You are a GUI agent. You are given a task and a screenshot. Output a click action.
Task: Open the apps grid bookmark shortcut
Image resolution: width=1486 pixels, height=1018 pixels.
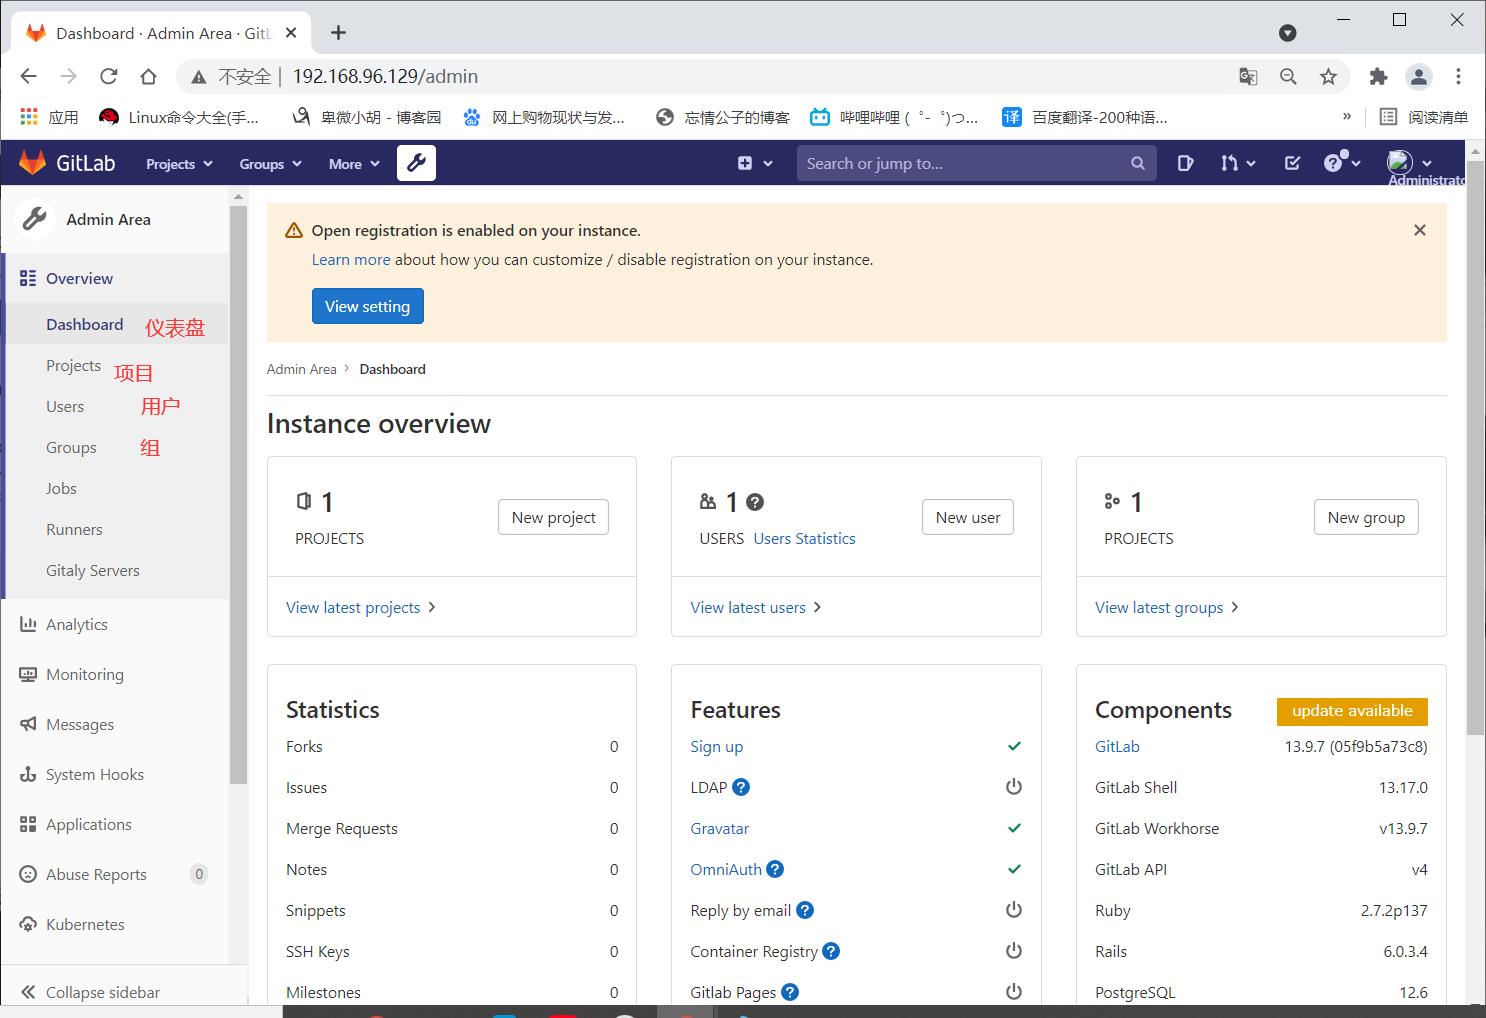tap(48, 117)
